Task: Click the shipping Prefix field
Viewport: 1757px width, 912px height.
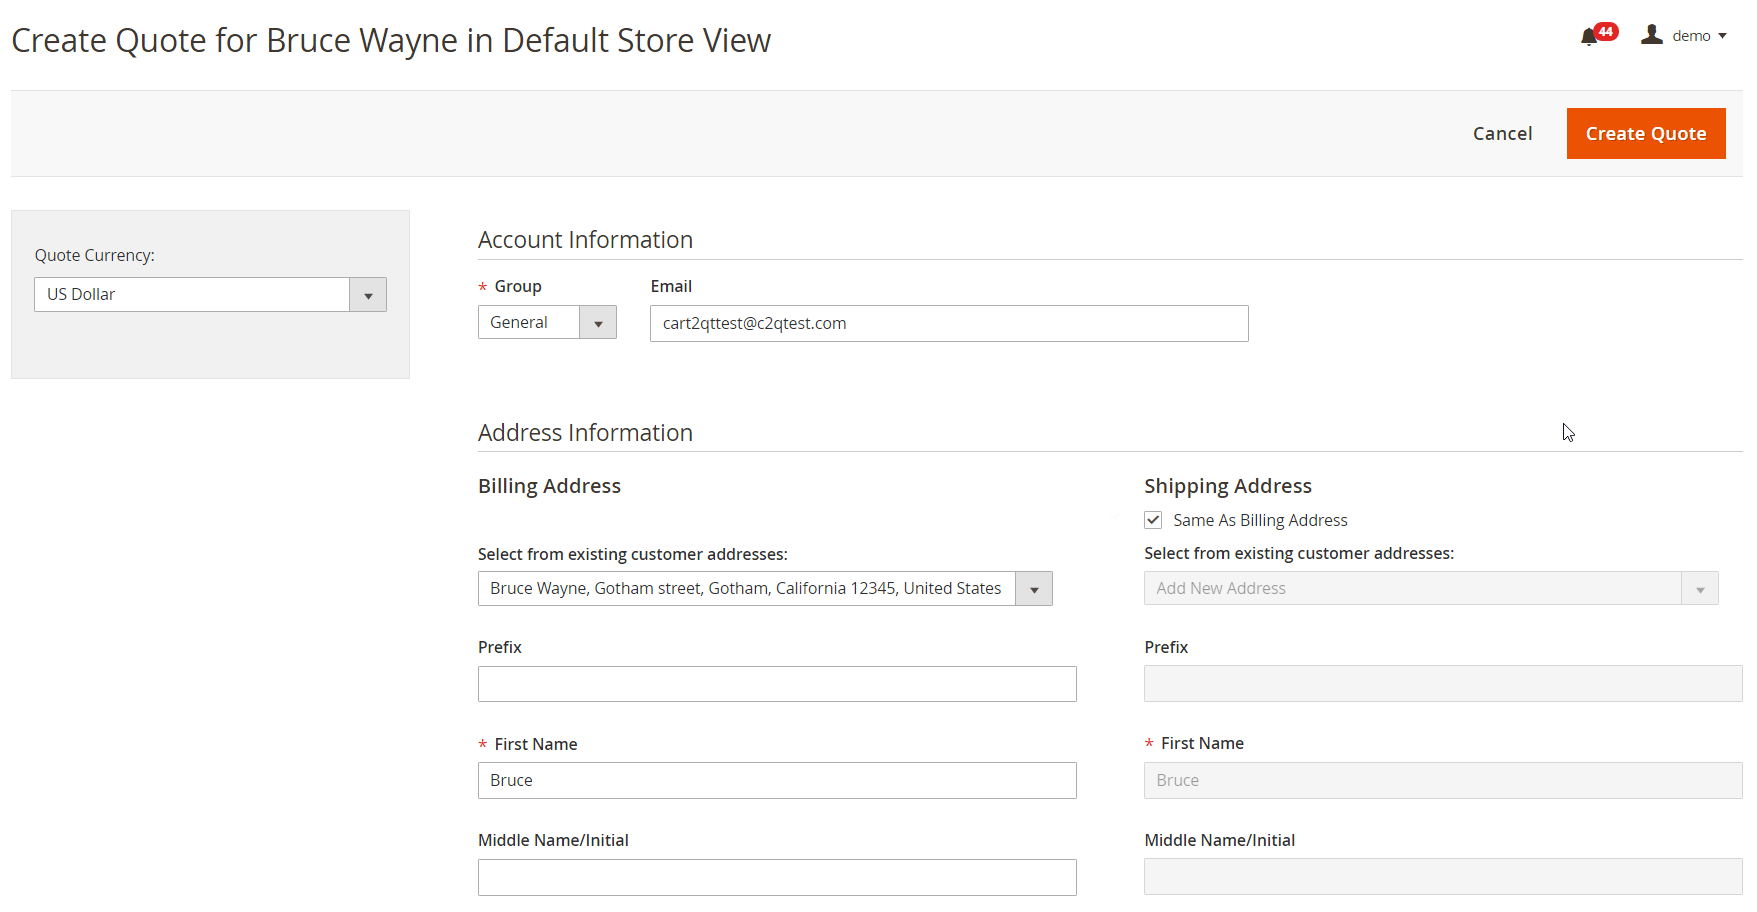Action: tap(1442, 684)
